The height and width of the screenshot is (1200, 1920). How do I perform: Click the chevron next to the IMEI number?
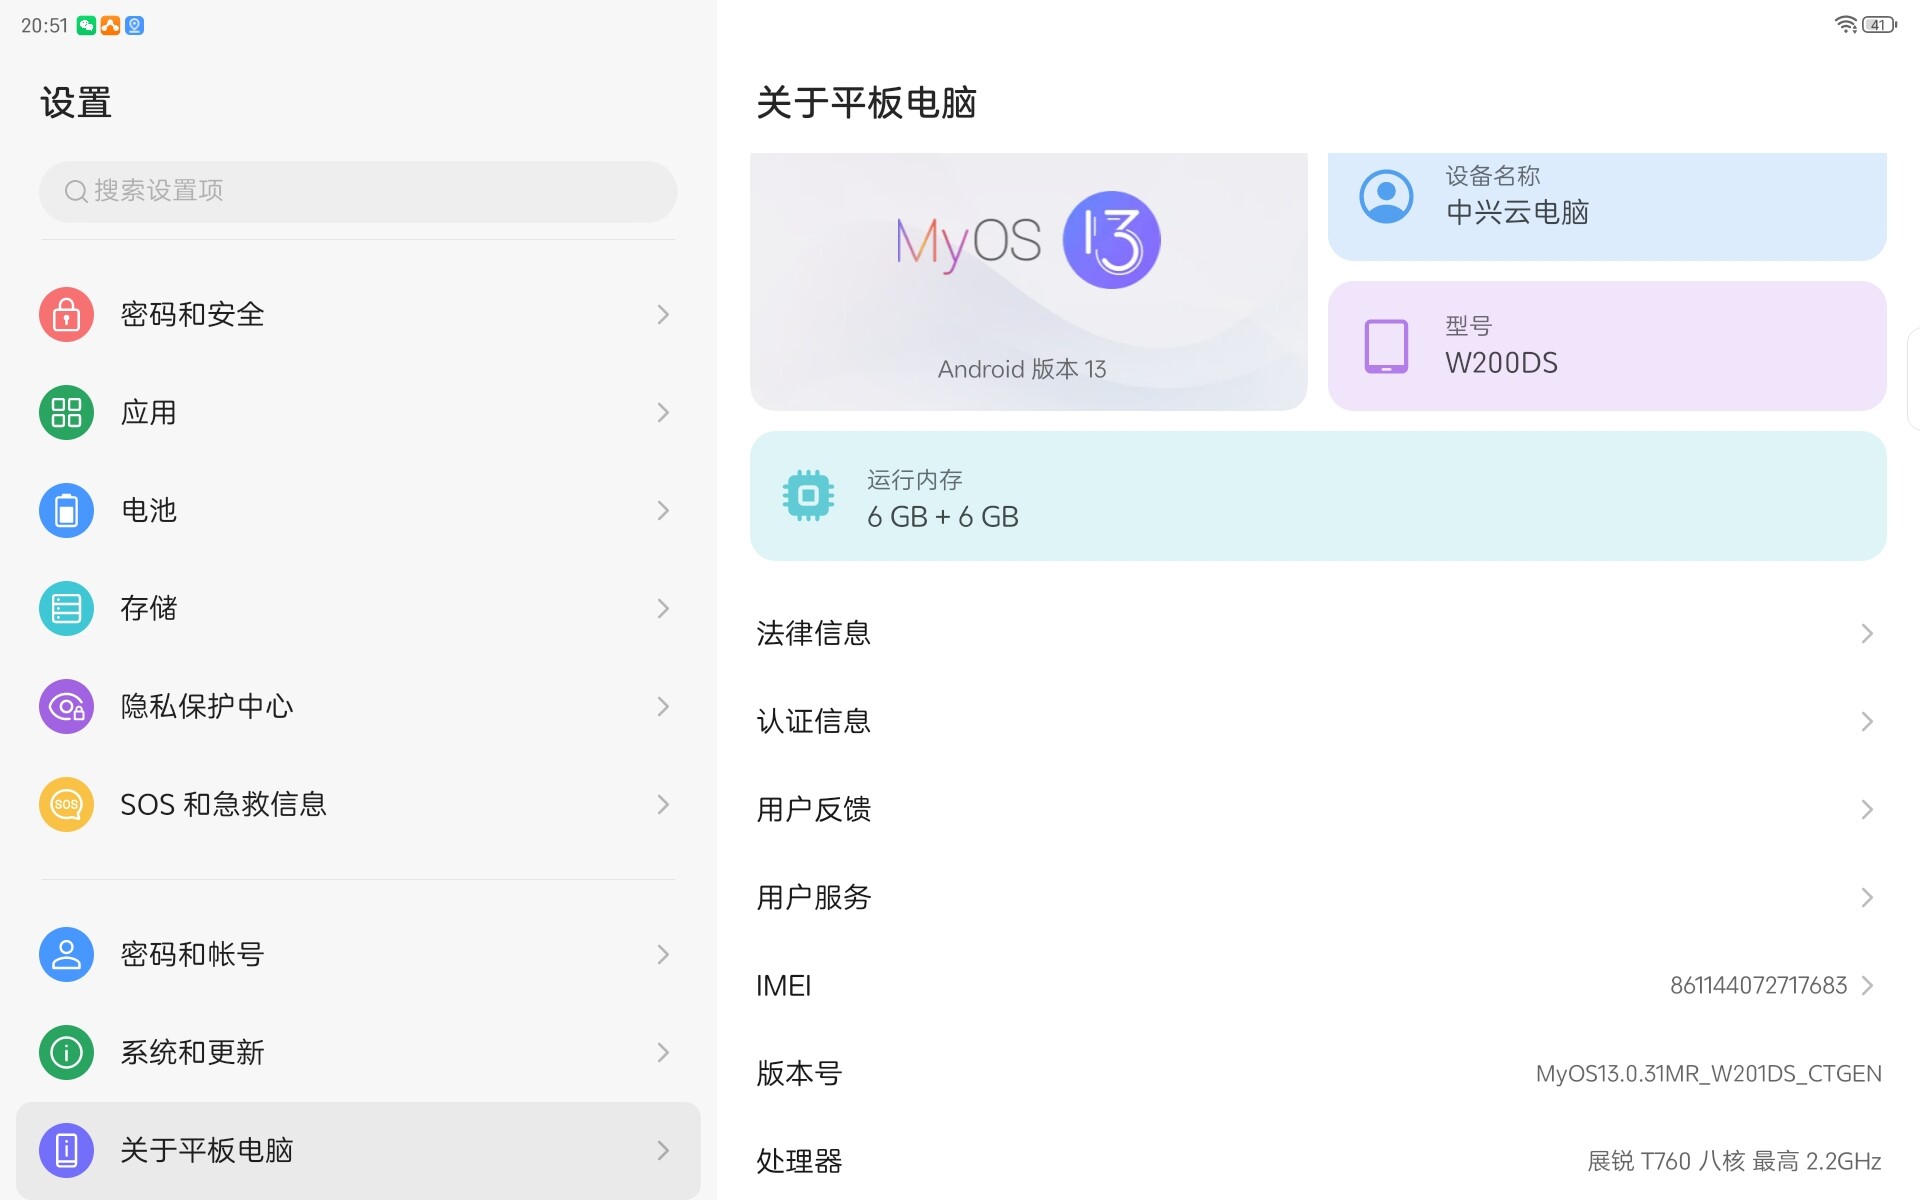click(x=1866, y=986)
